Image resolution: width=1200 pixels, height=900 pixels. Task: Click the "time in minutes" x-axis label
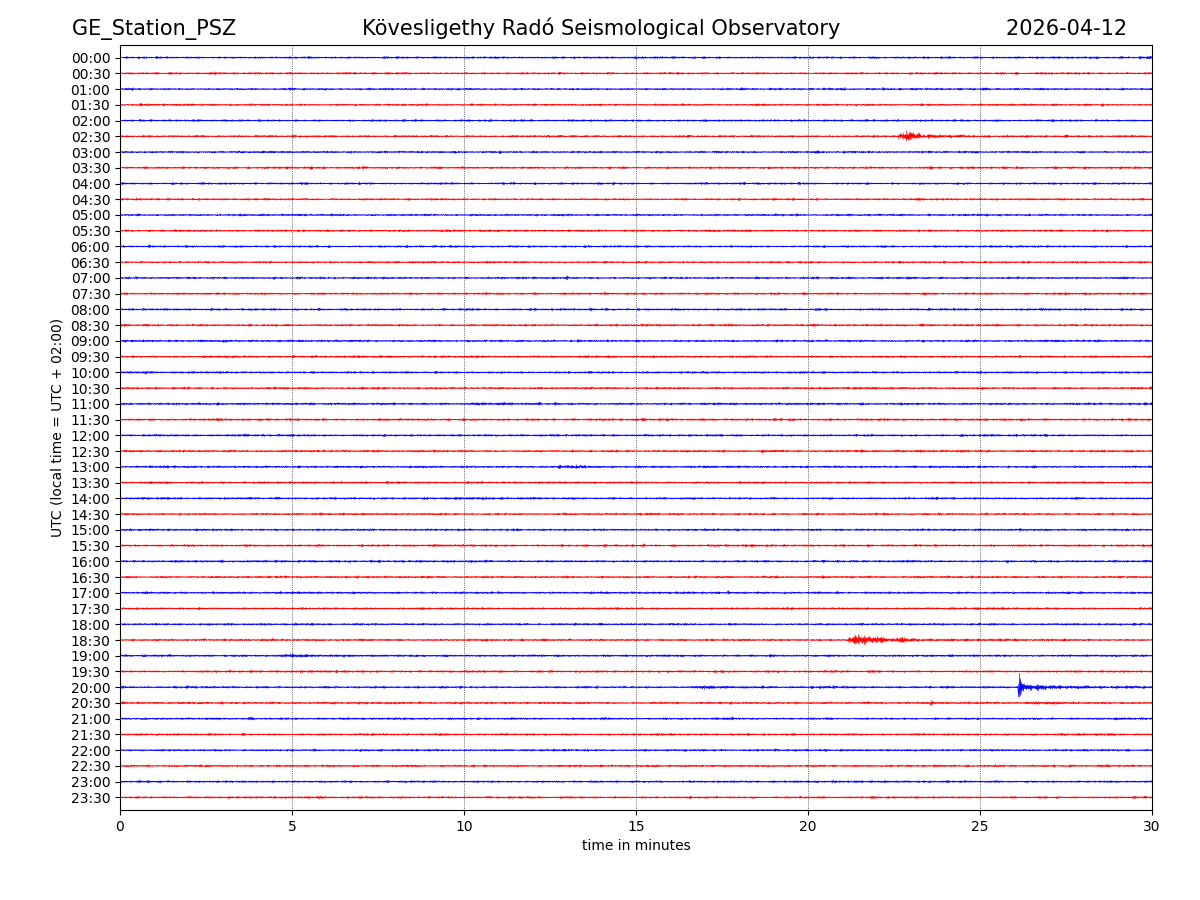636,846
